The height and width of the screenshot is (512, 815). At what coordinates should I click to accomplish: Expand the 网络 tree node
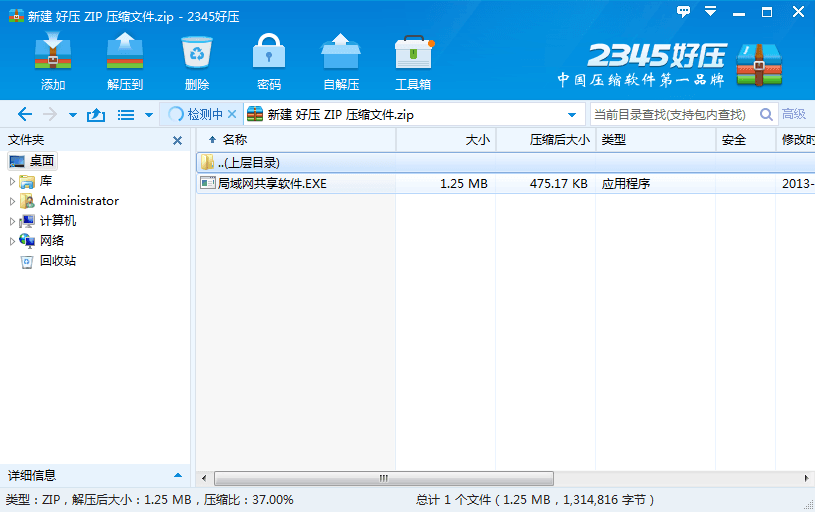[x=12, y=241]
